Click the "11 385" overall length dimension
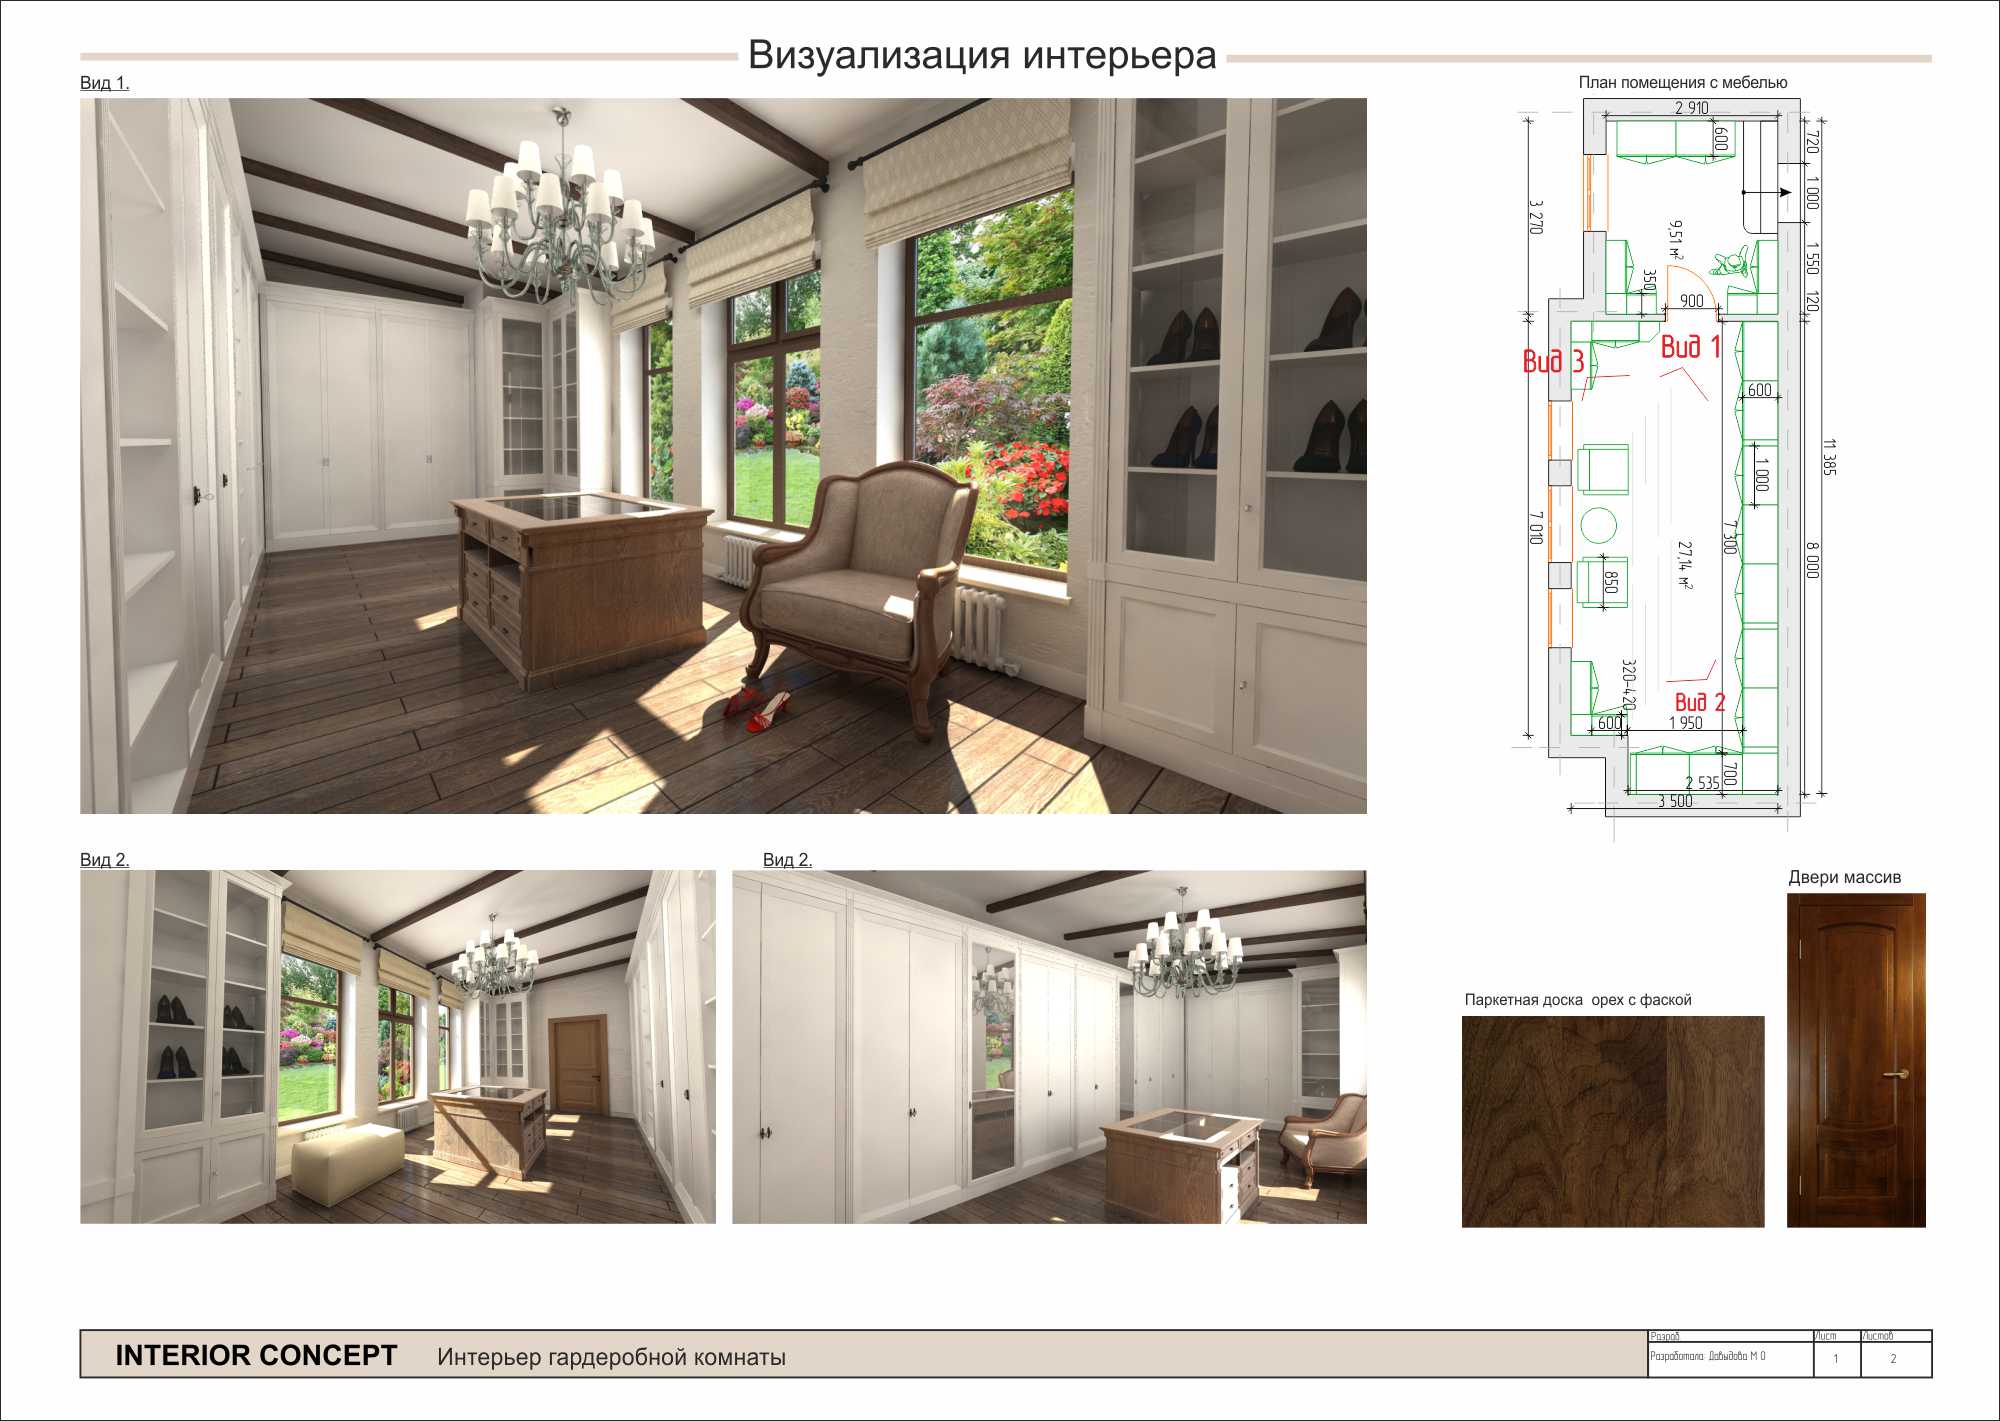 point(1829,457)
